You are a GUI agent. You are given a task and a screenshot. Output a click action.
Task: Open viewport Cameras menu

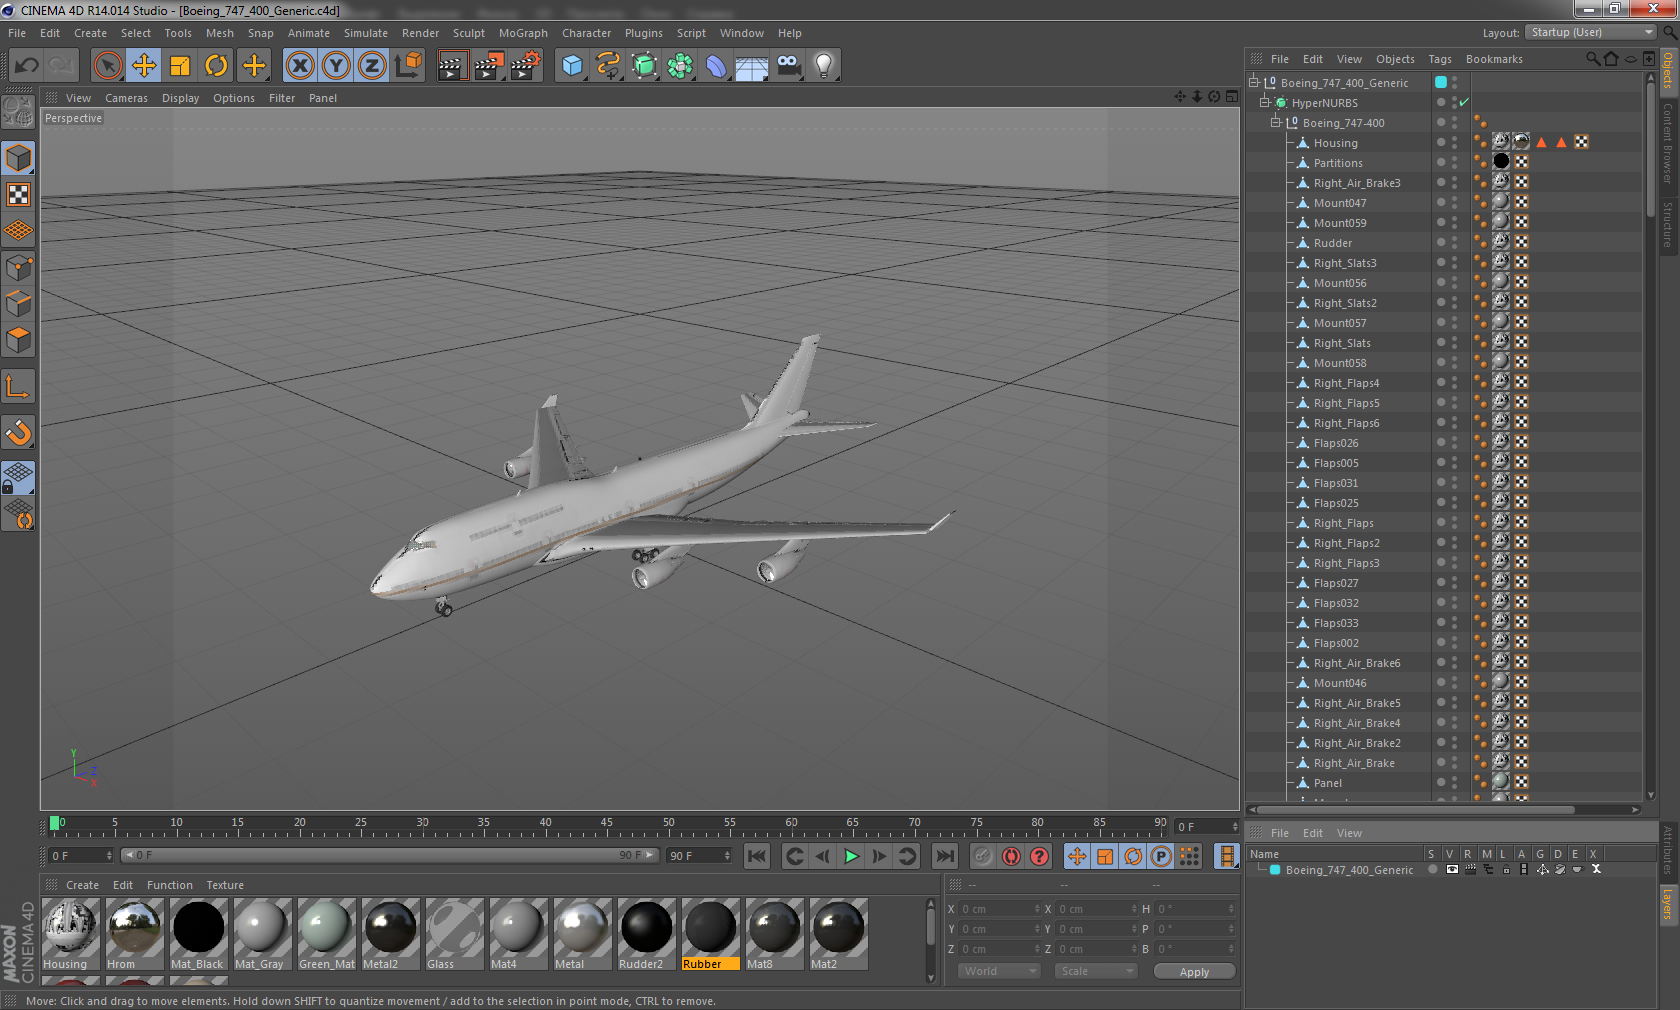point(126,98)
